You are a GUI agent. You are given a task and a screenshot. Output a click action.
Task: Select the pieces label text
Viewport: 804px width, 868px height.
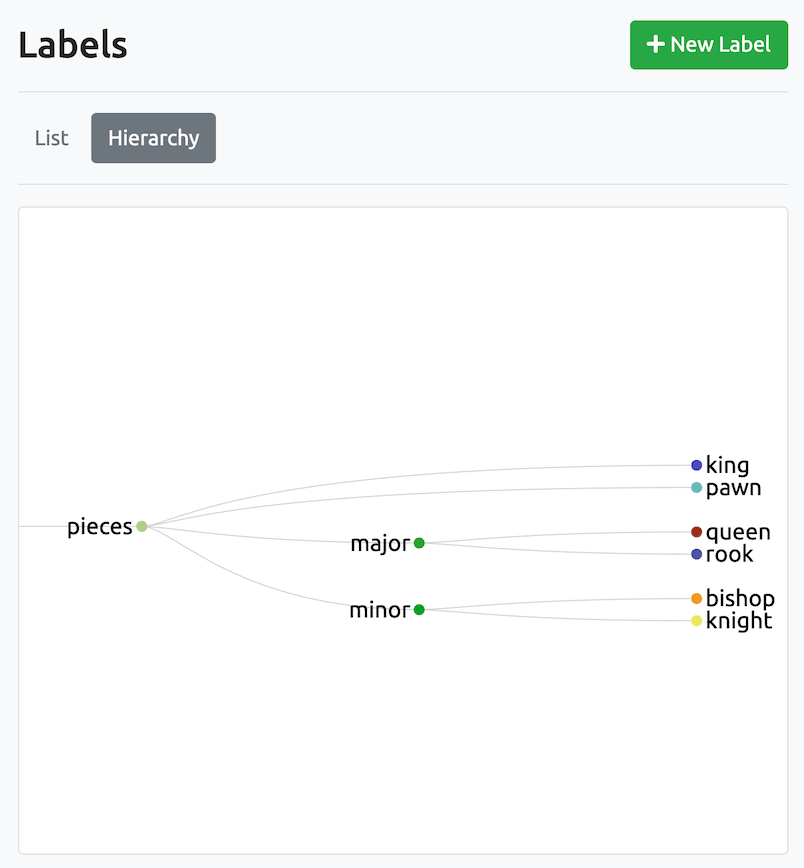pos(100,527)
